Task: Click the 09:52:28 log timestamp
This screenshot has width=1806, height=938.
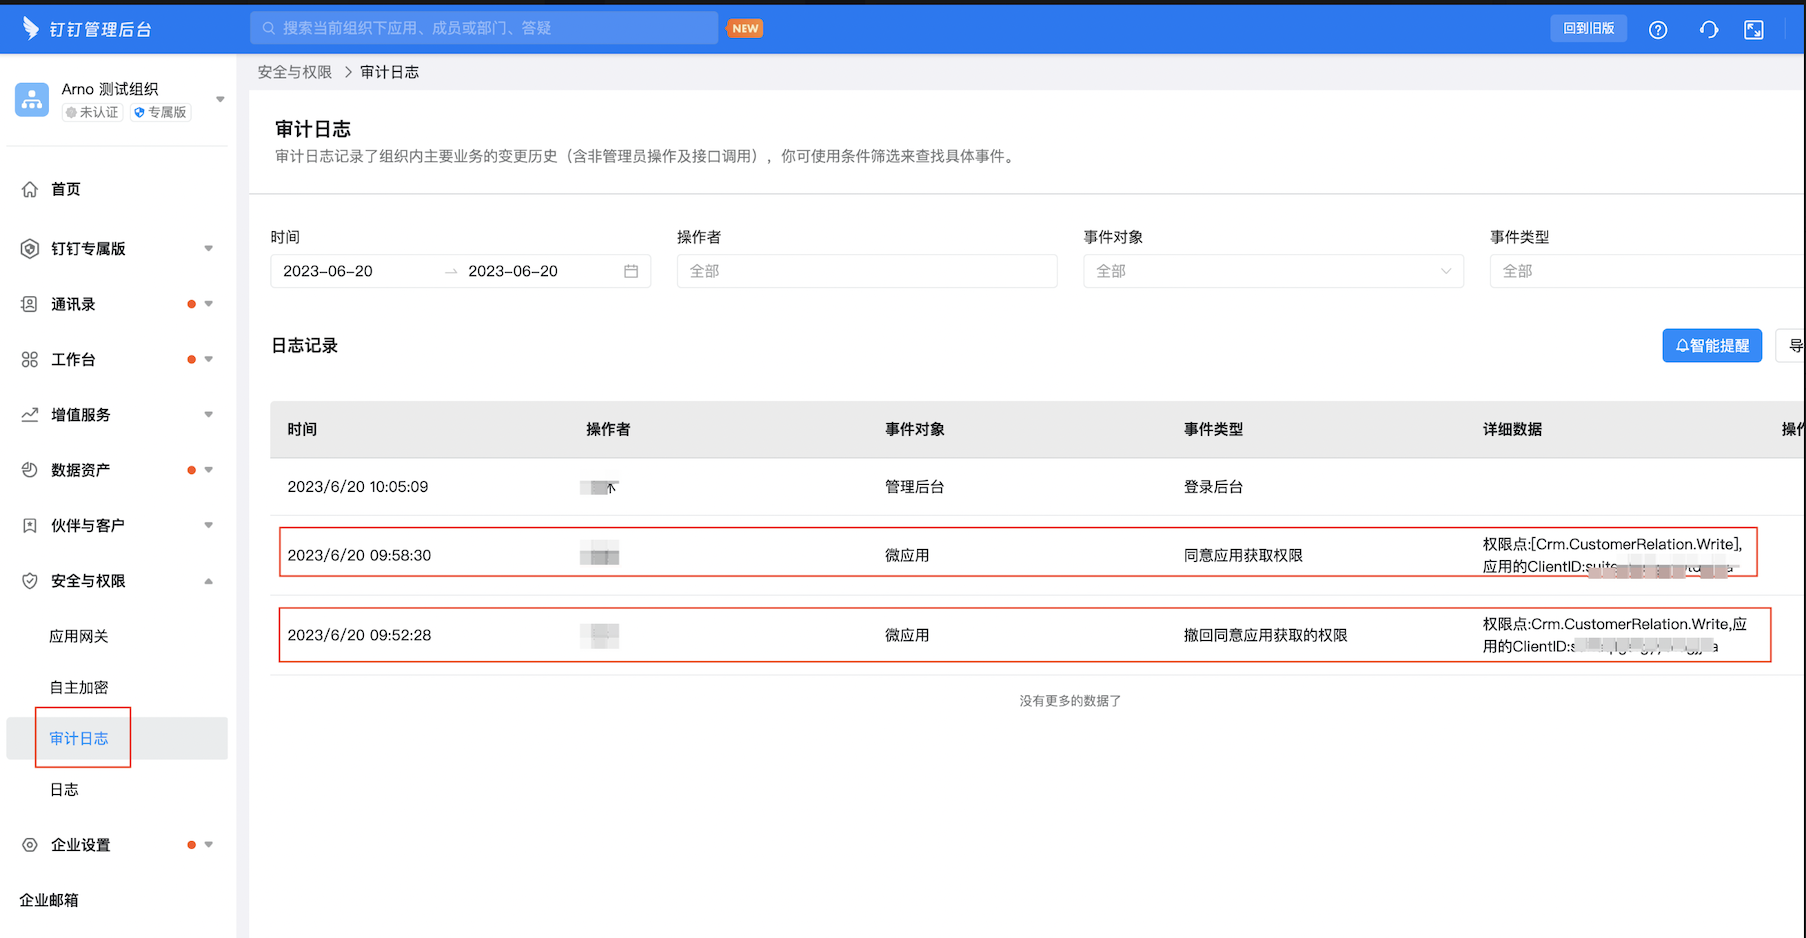Action: 359,635
